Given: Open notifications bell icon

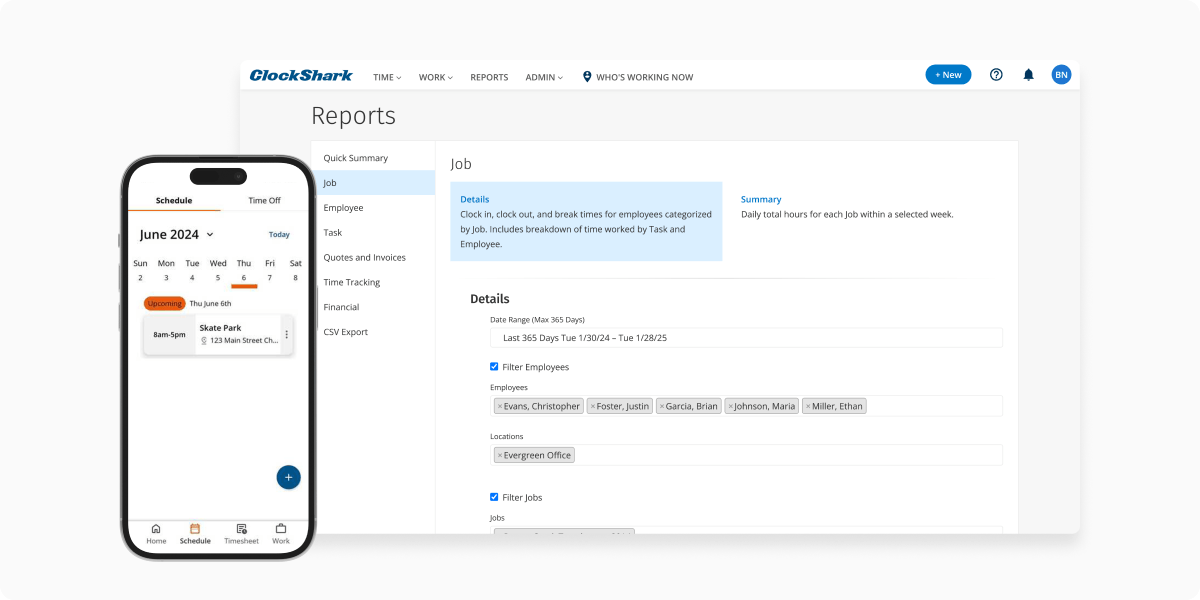Looking at the screenshot, I should (x=1028, y=75).
